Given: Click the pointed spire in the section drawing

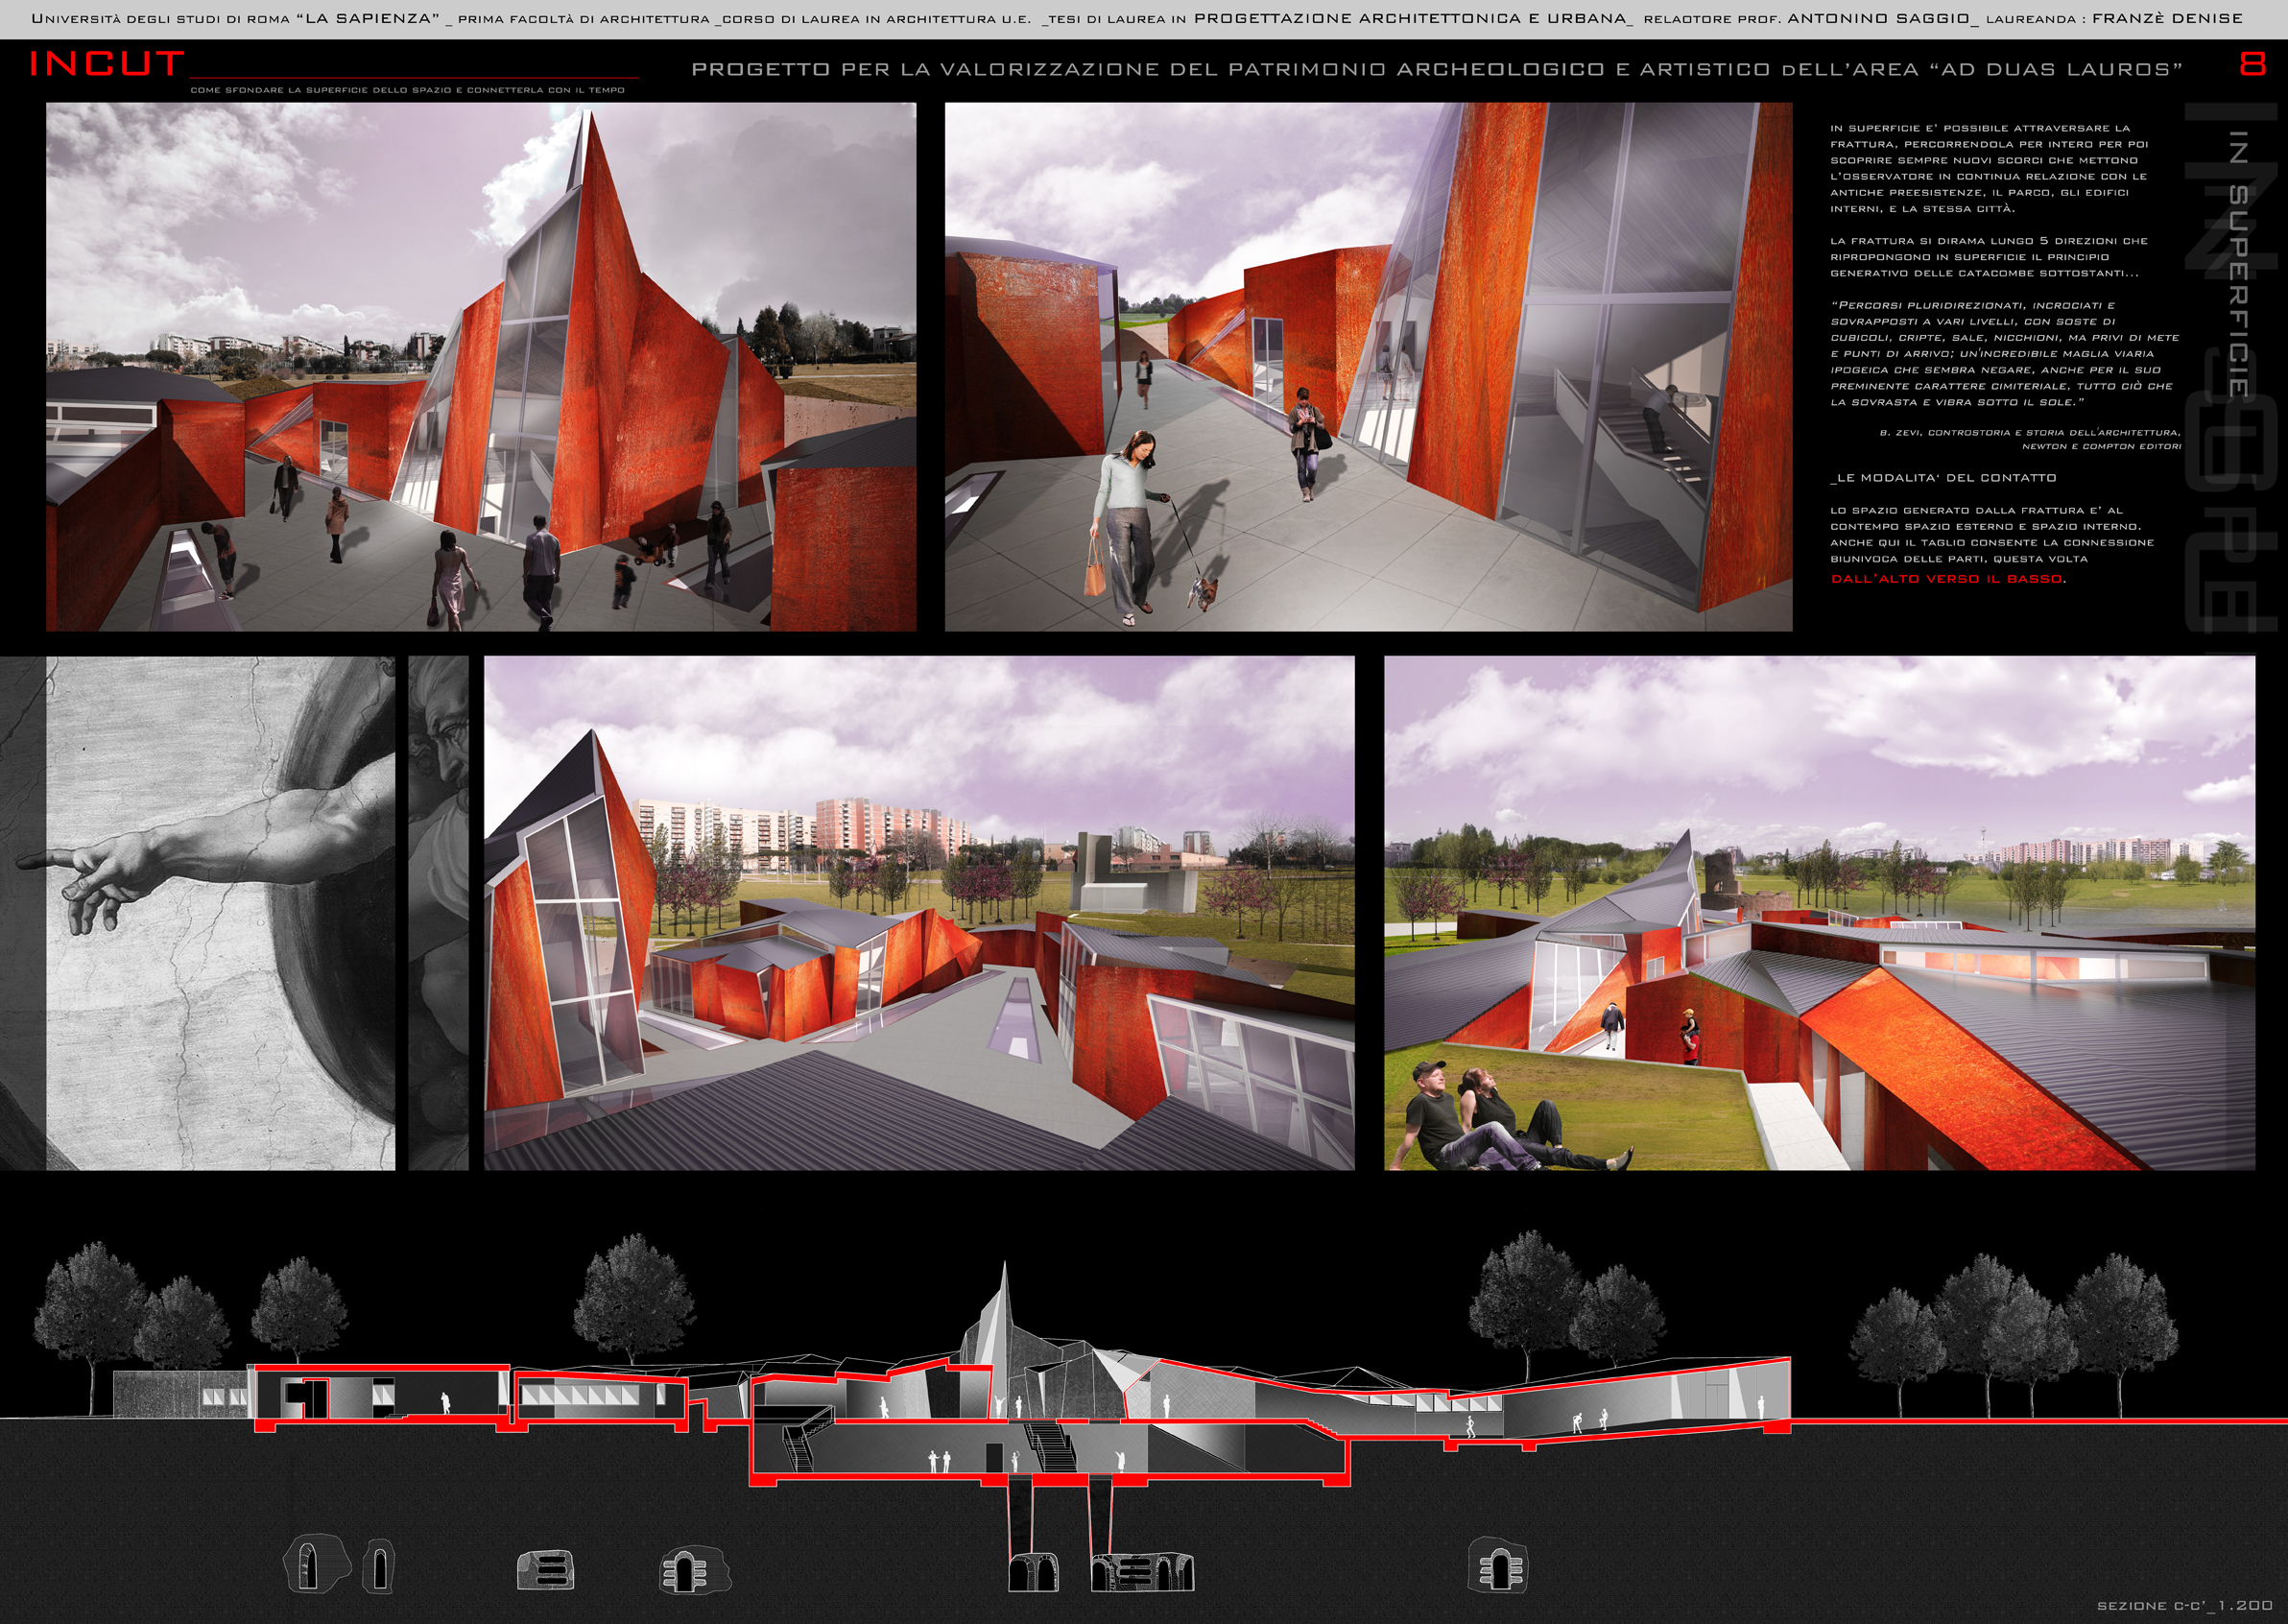Looking at the screenshot, I should (1003, 1300).
